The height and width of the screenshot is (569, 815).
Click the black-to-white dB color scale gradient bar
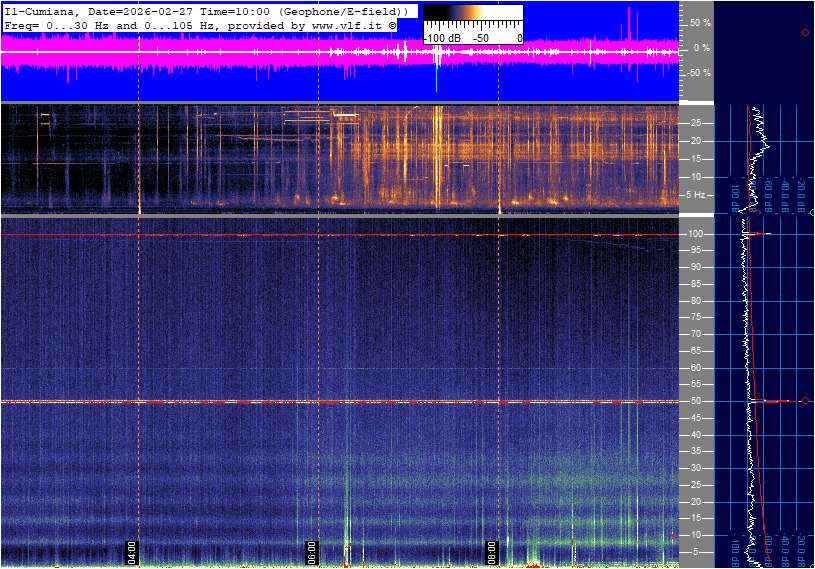pyautogui.click(x=472, y=14)
